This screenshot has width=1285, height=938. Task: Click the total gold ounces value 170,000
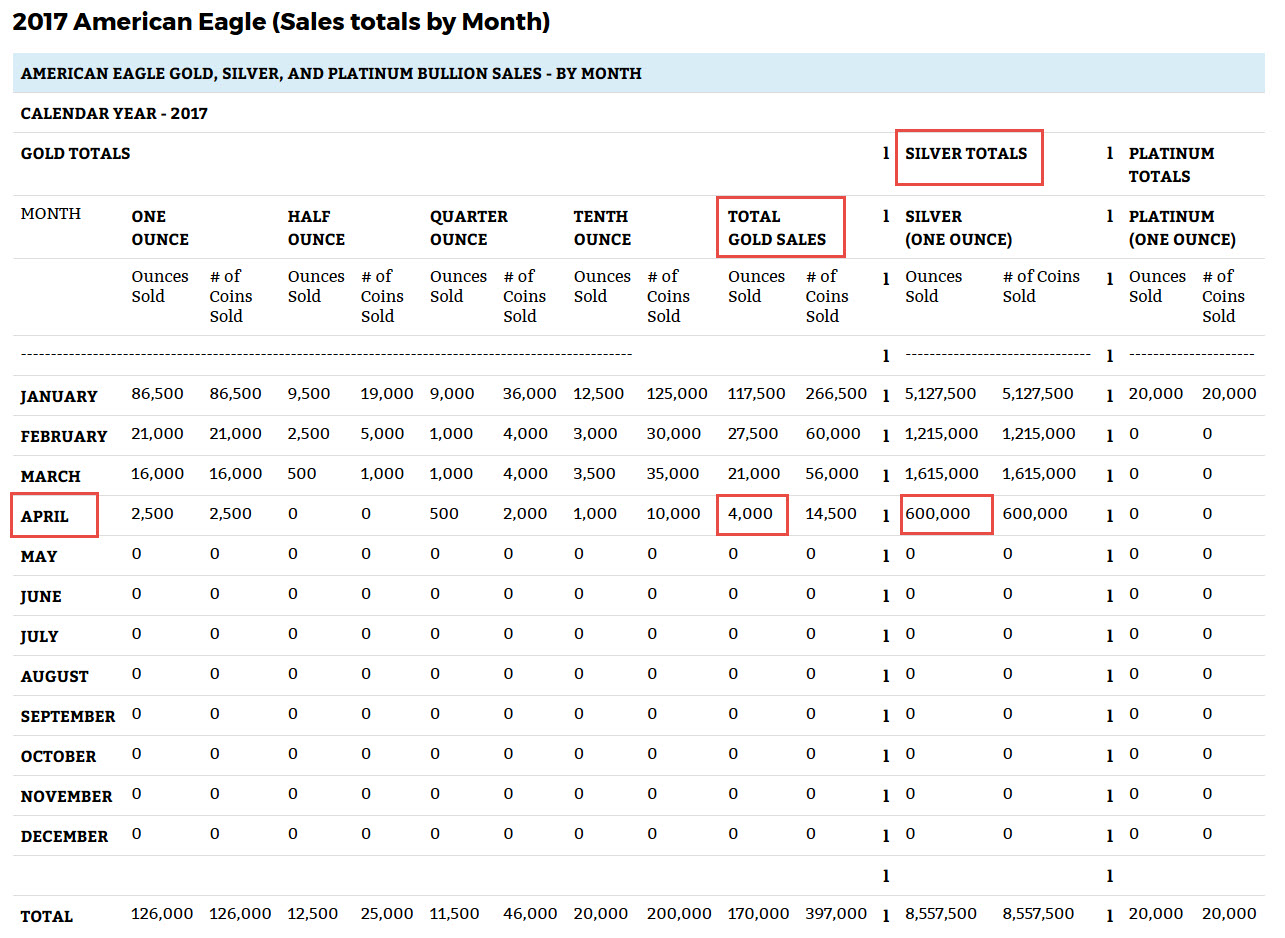tap(759, 914)
